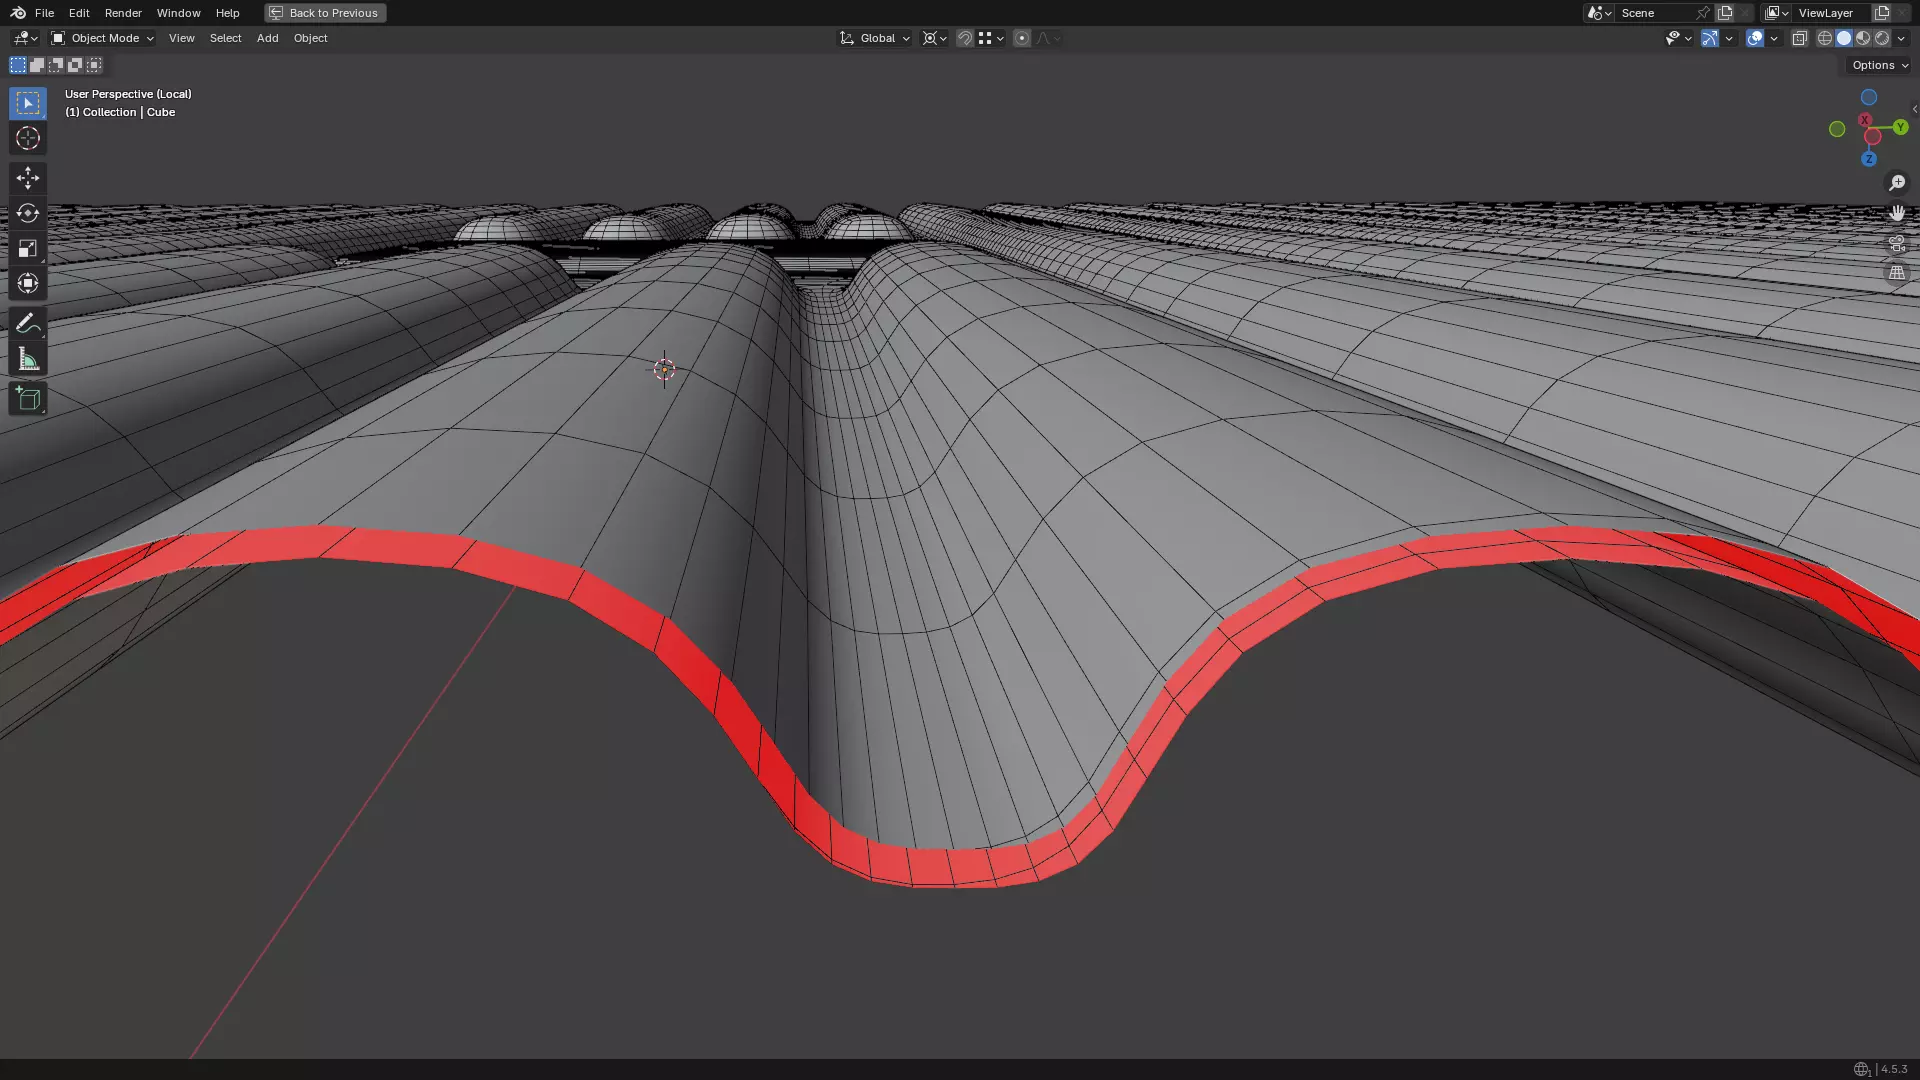1920x1080 pixels.
Task: Select the Measure ruler tool
Action: (x=28, y=359)
